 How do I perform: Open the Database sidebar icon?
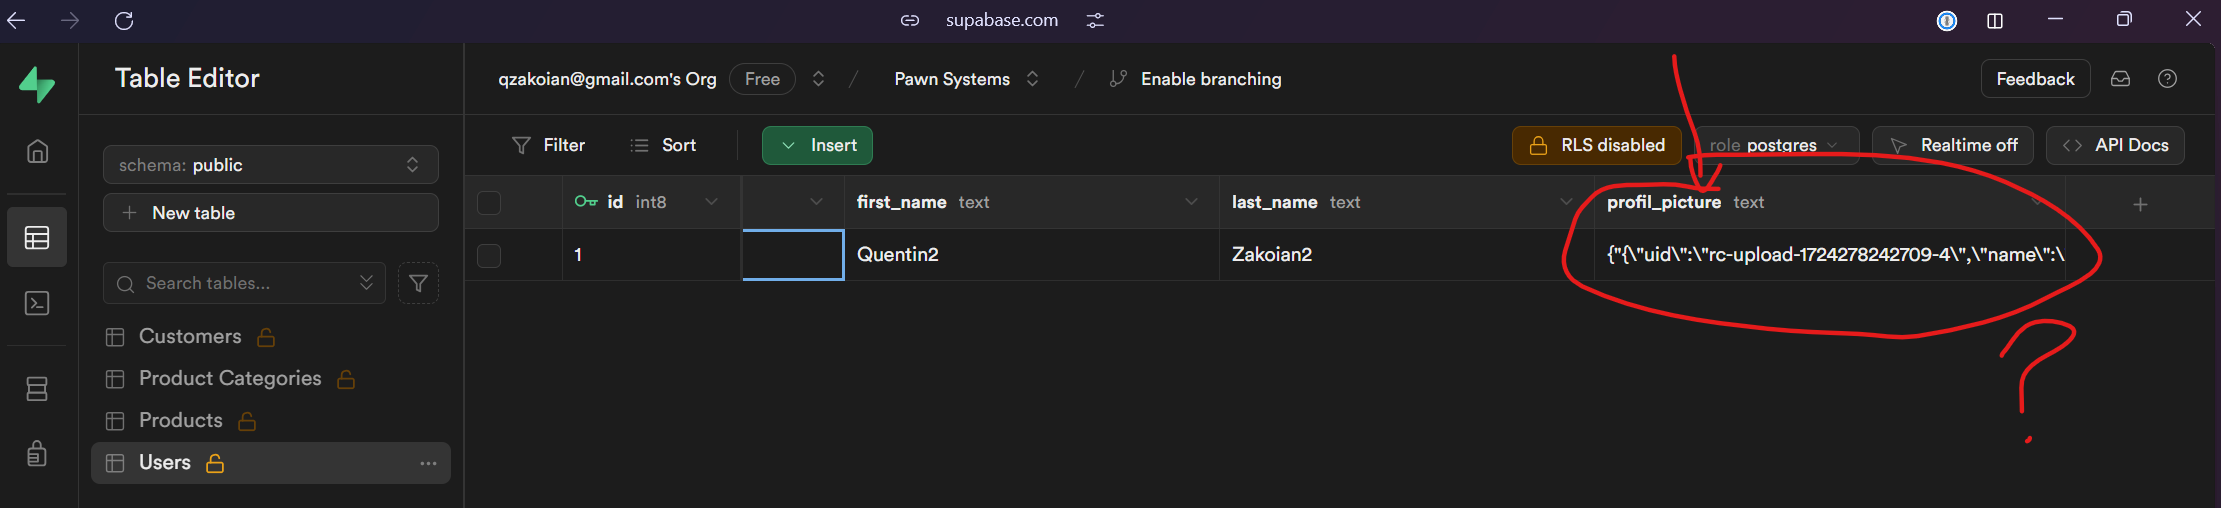[x=37, y=389]
